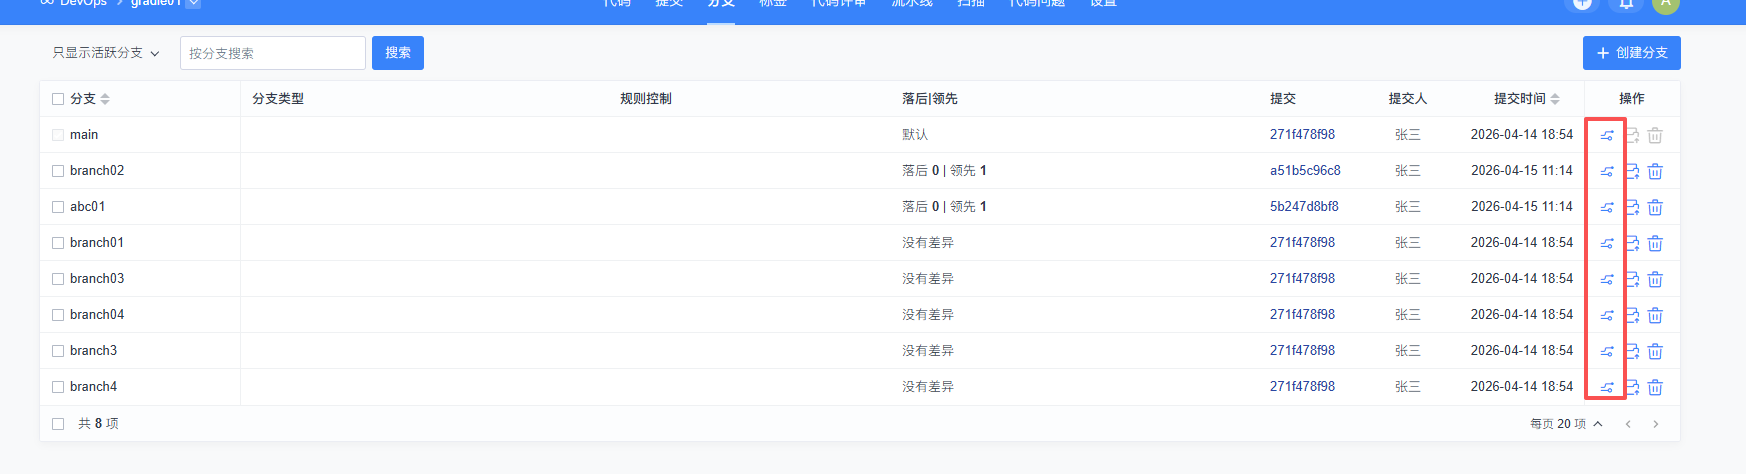Screen dimensions: 1746x474
Task: Select all branches using the header checkbox
Action: [58, 99]
